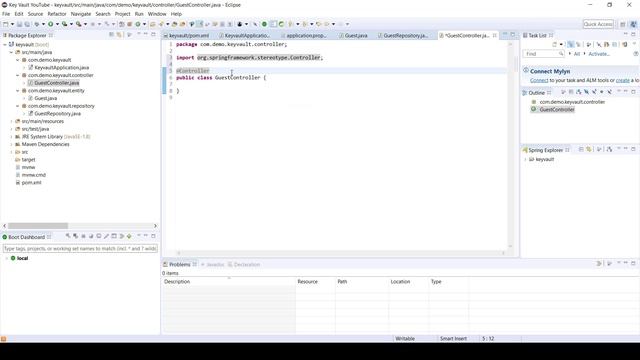Click Find field in Task List
This screenshot has height=360, width=640.
click(x=544, y=54)
